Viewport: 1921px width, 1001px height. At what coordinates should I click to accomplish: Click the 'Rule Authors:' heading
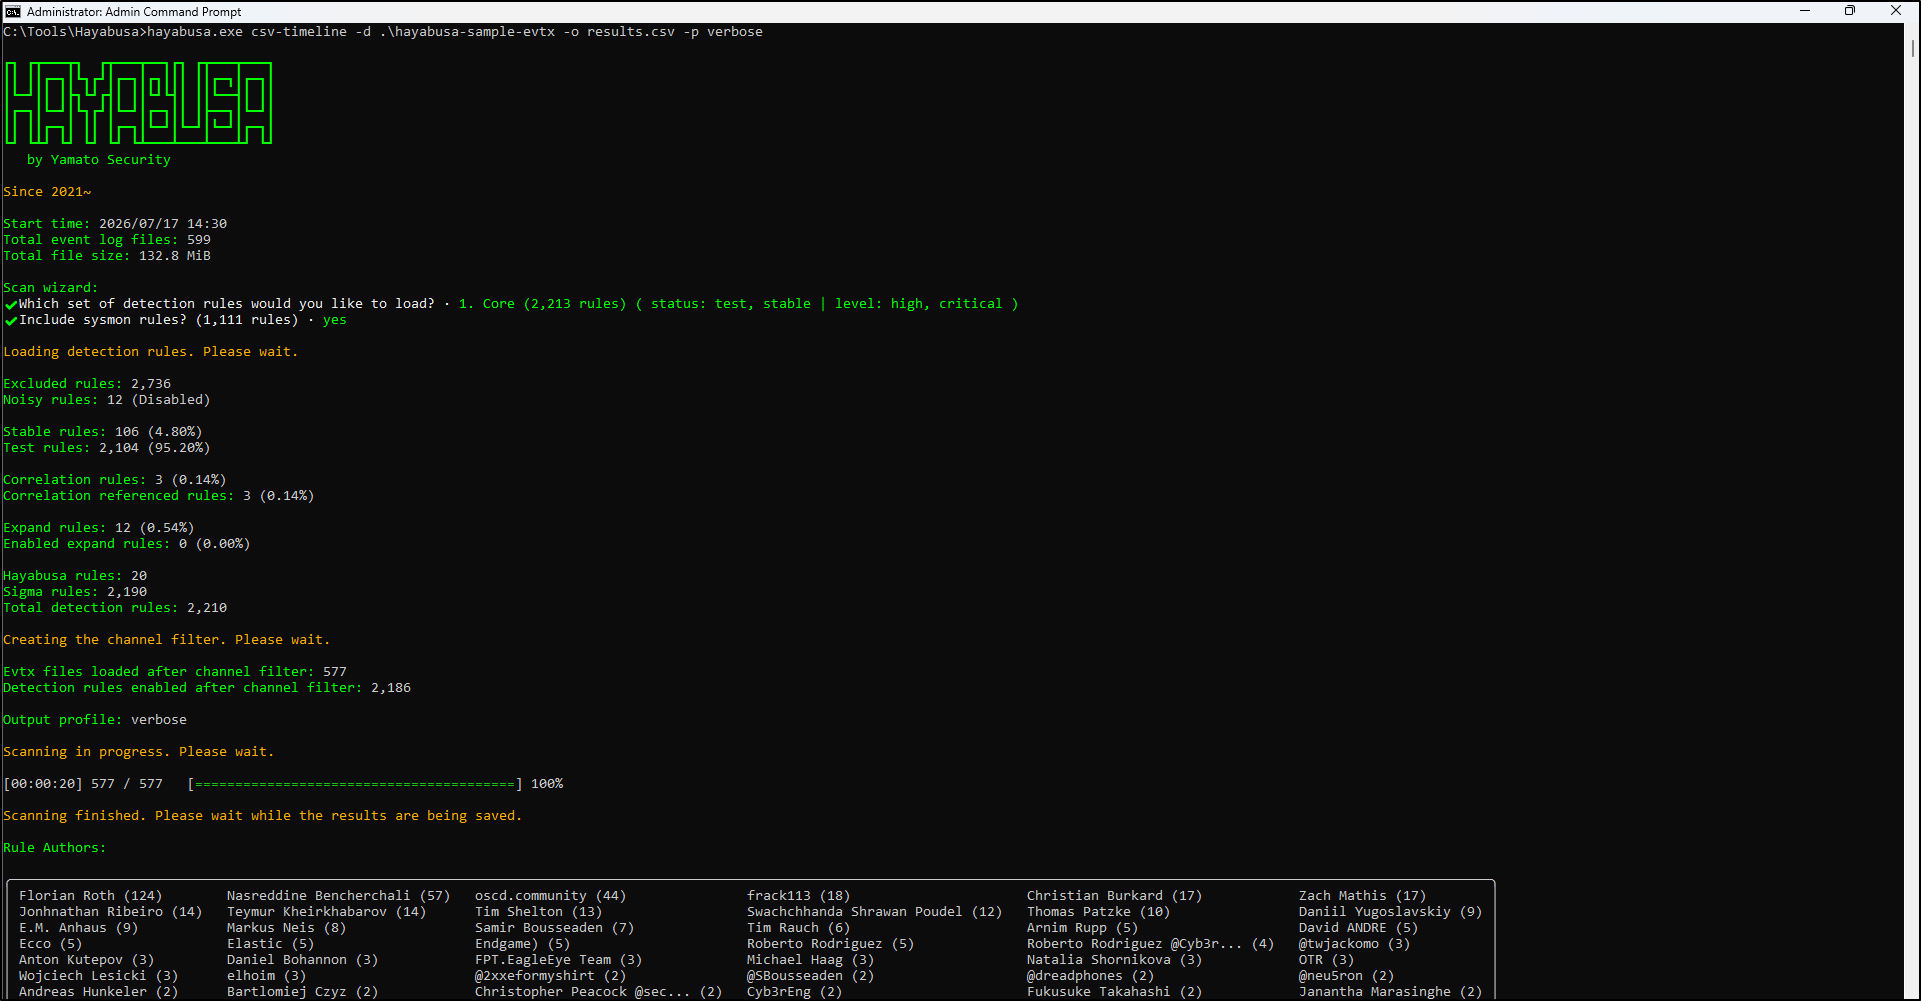[x=55, y=848]
